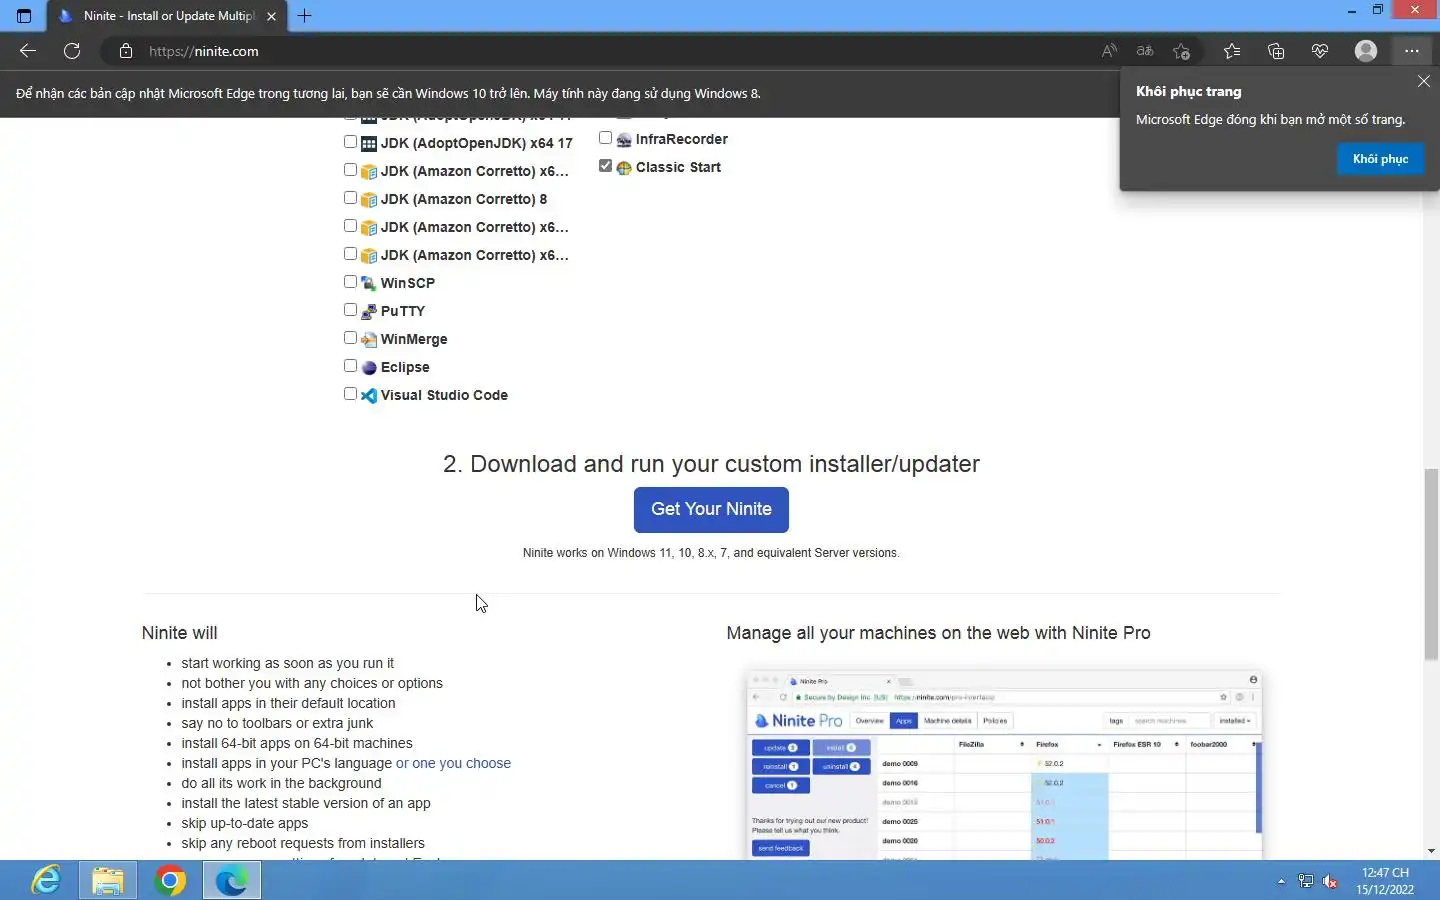1440x900 pixels.
Task: Open the 'or one you choose' link
Action: (453, 763)
